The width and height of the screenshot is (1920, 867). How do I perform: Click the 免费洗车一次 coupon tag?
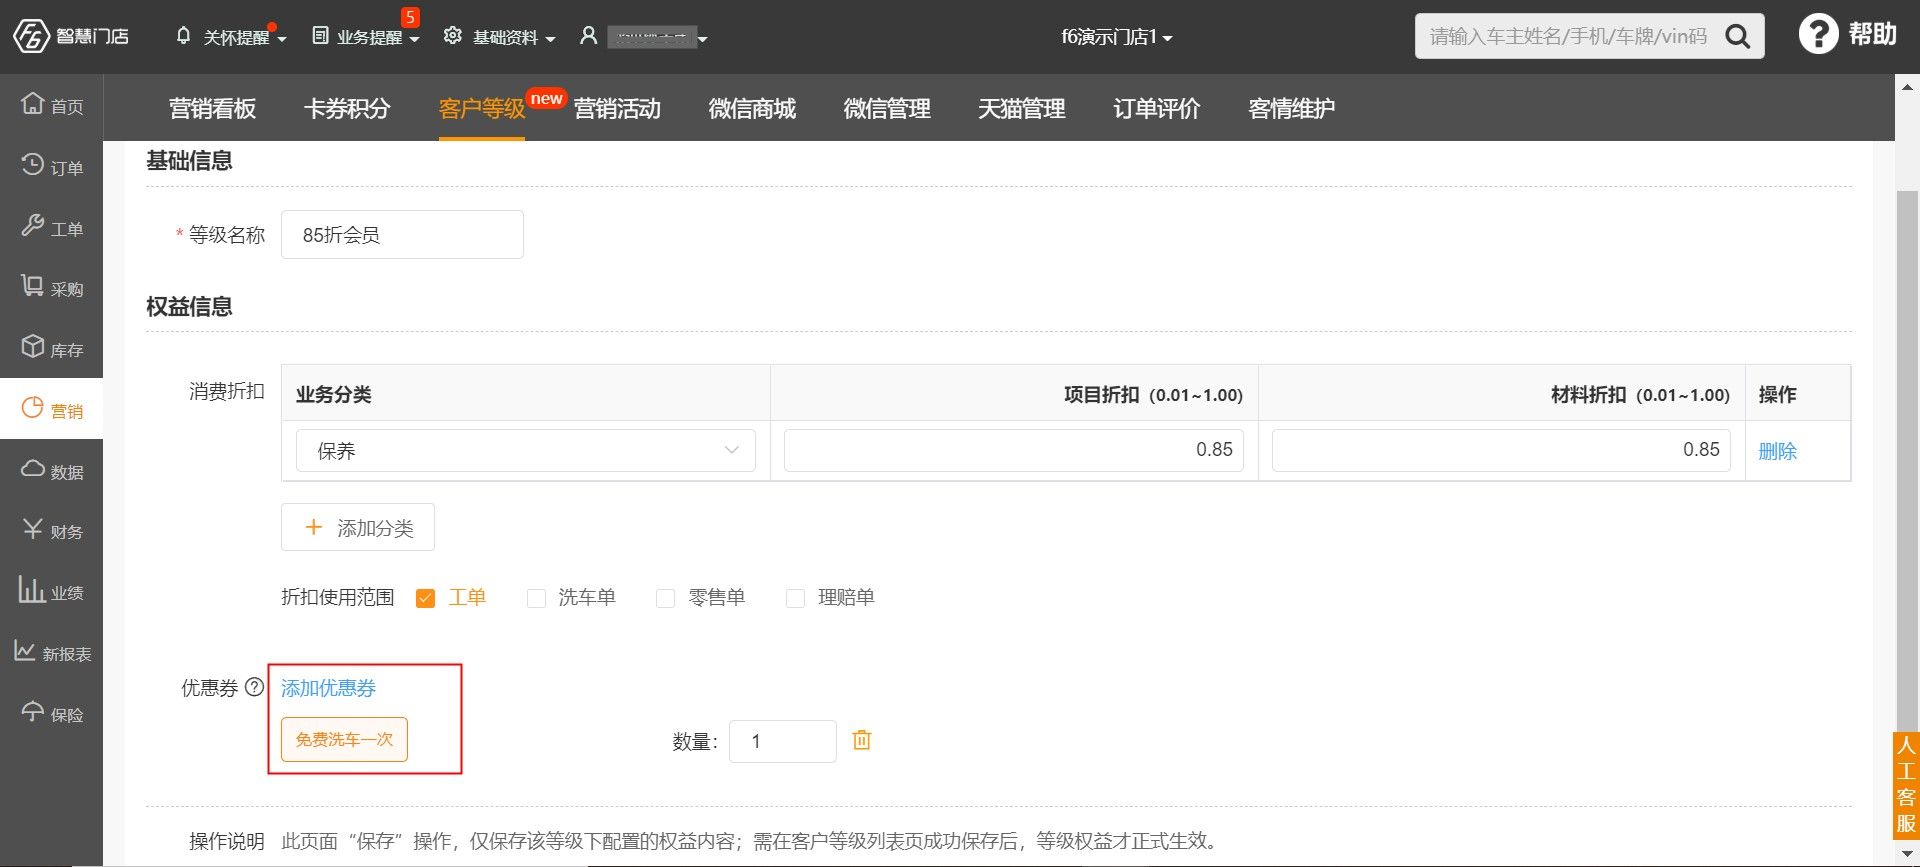[x=344, y=739]
